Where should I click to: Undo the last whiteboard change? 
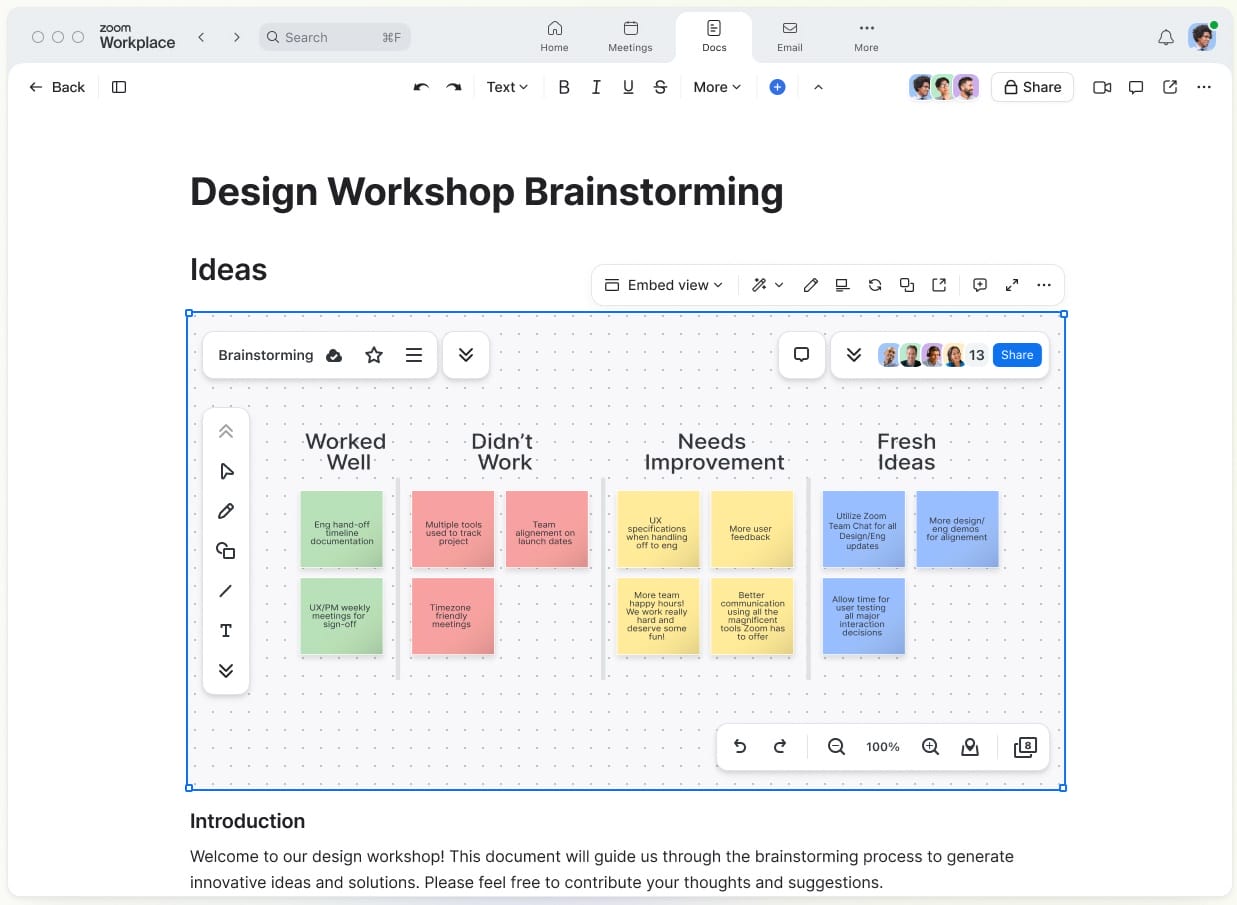(740, 746)
